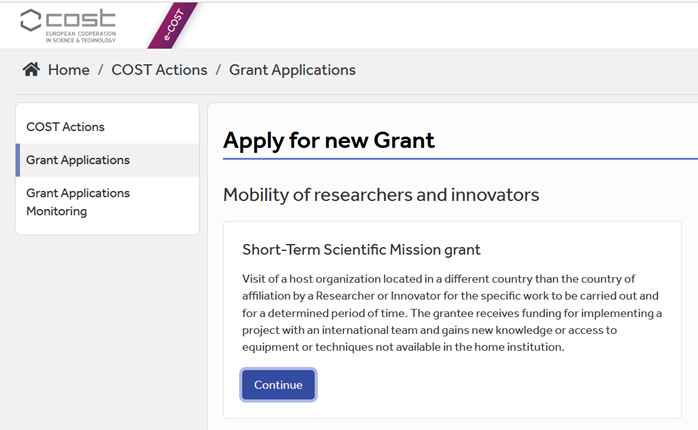The width and height of the screenshot is (698, 430).
Task: Open Grant Applications Monitoring sidebar item
Action: [78, 202]
